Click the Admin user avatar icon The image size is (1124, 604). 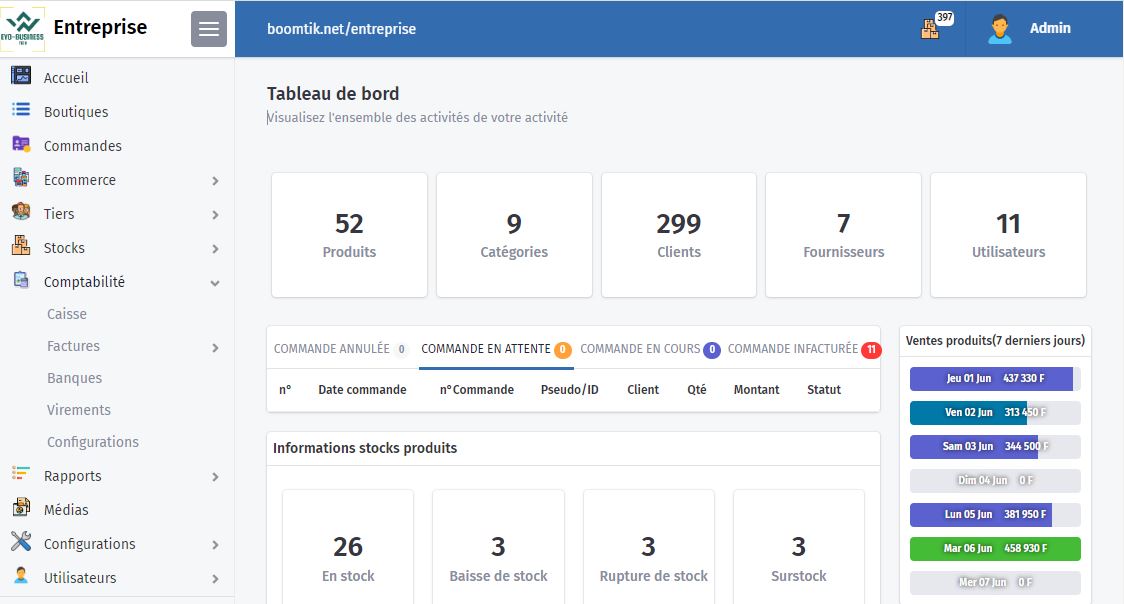(999, 29)
